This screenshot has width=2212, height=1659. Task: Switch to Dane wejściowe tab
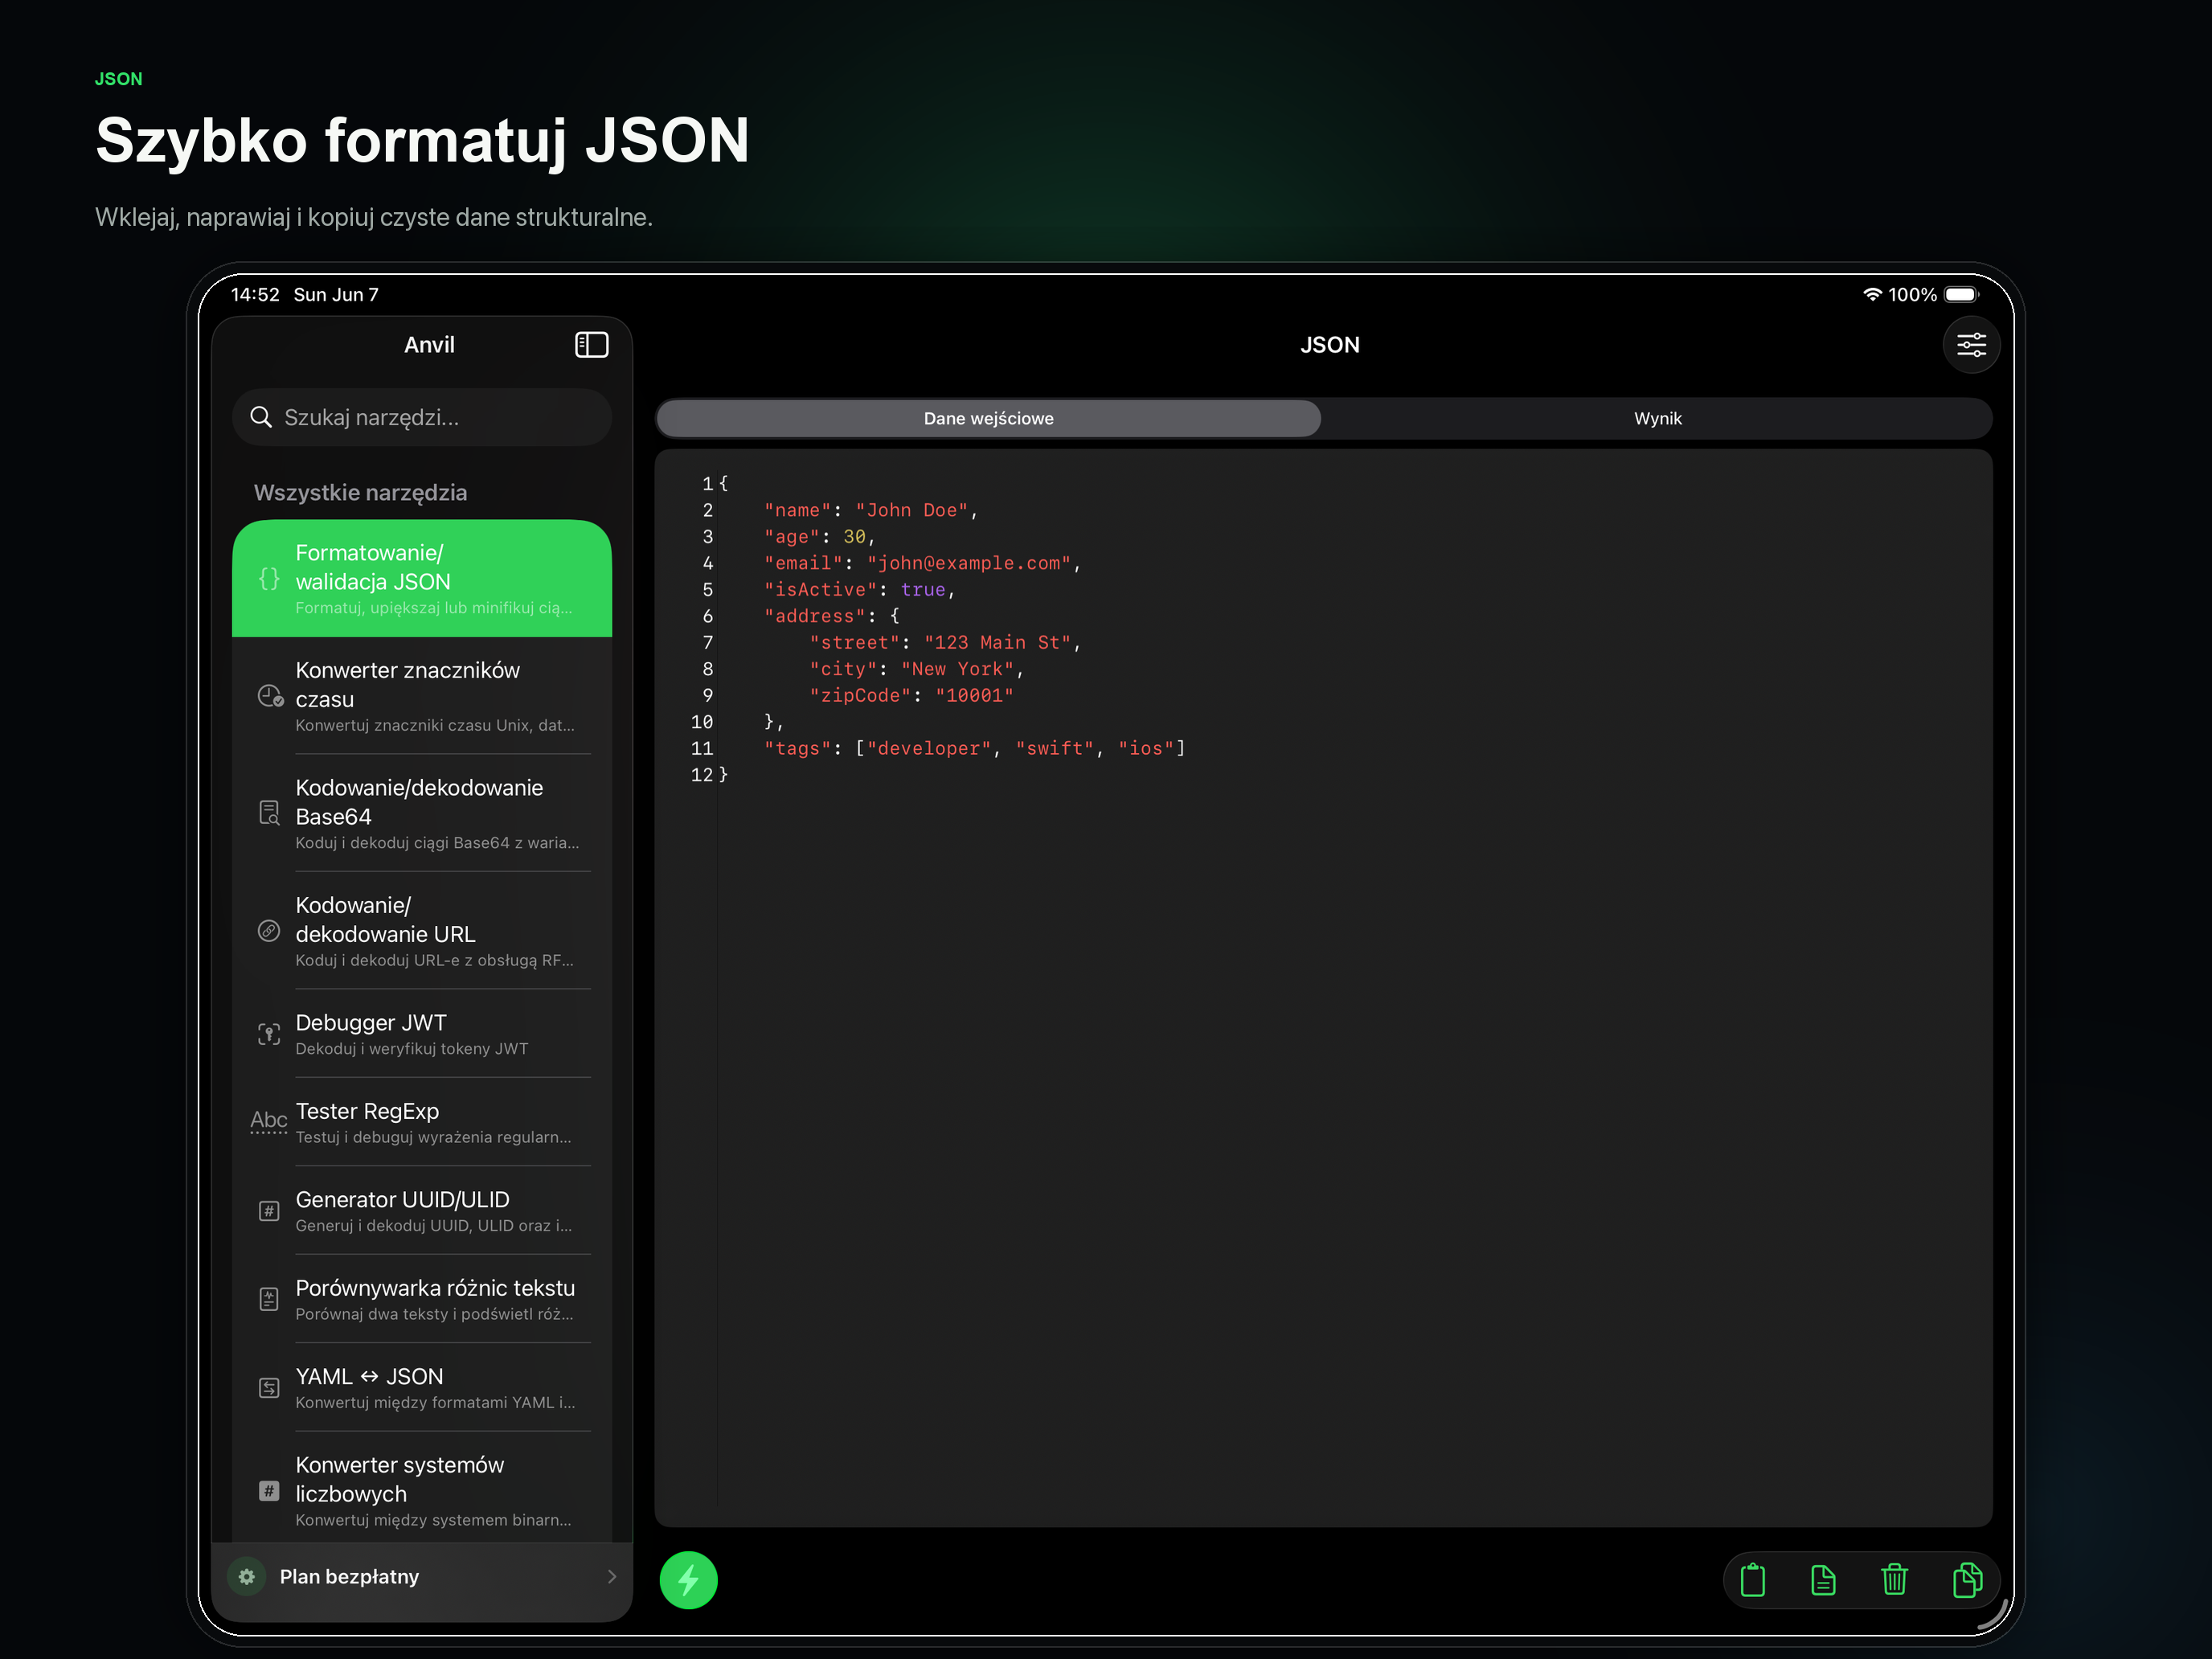coord(988,418)
